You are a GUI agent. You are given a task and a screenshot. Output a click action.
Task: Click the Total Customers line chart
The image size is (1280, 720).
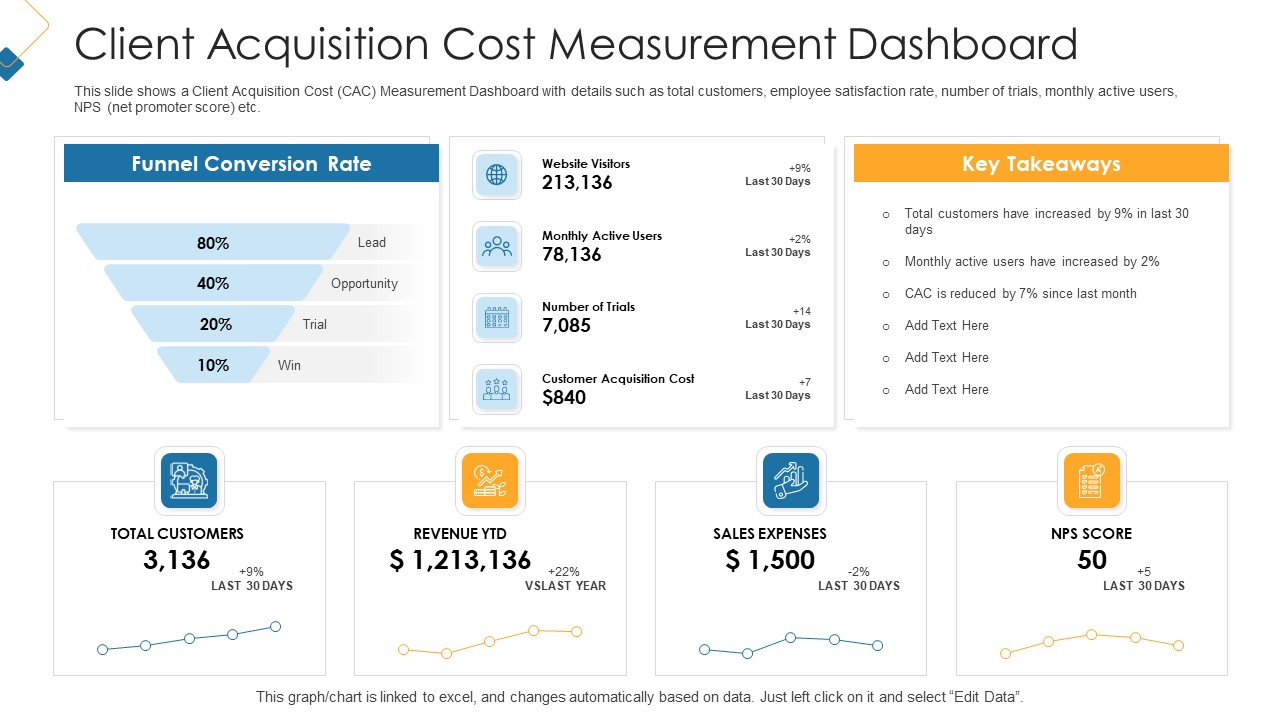point(189,638)
